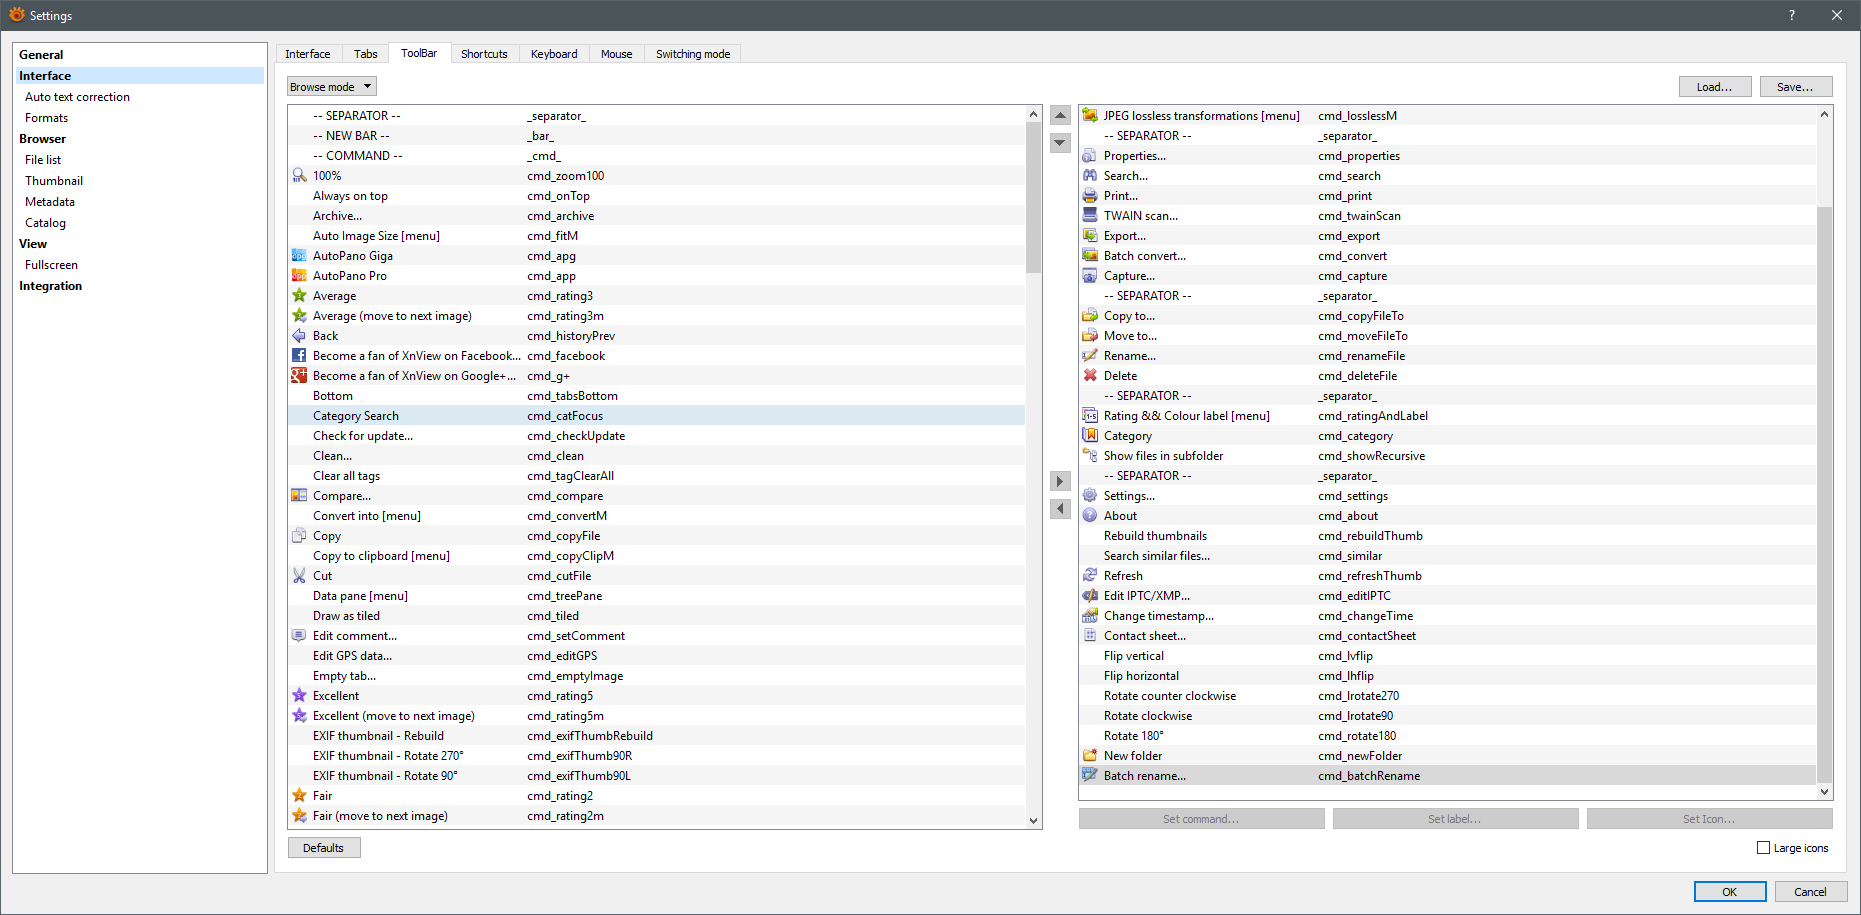Click the Defaults button
Viewport: 1861px width, 915px height.
(323, 848)
